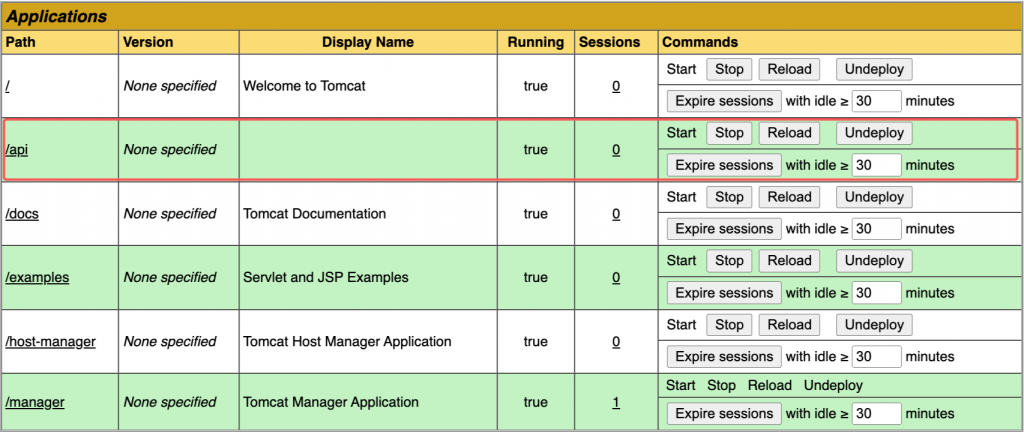Expire sessions for the /api application
Screen dimensions: 1024x432
(x=724, y=165)
